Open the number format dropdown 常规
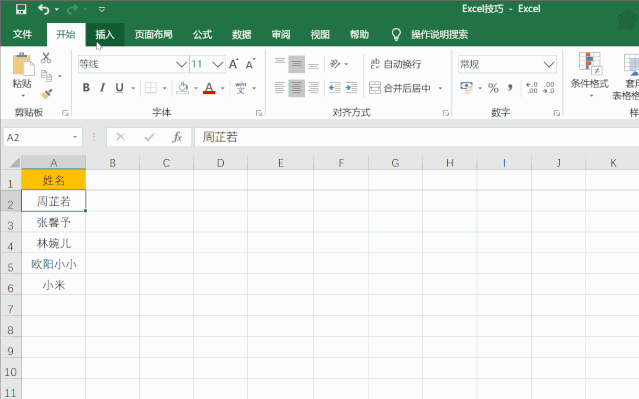Screen dimensions: 639x399 pos(549,64)
